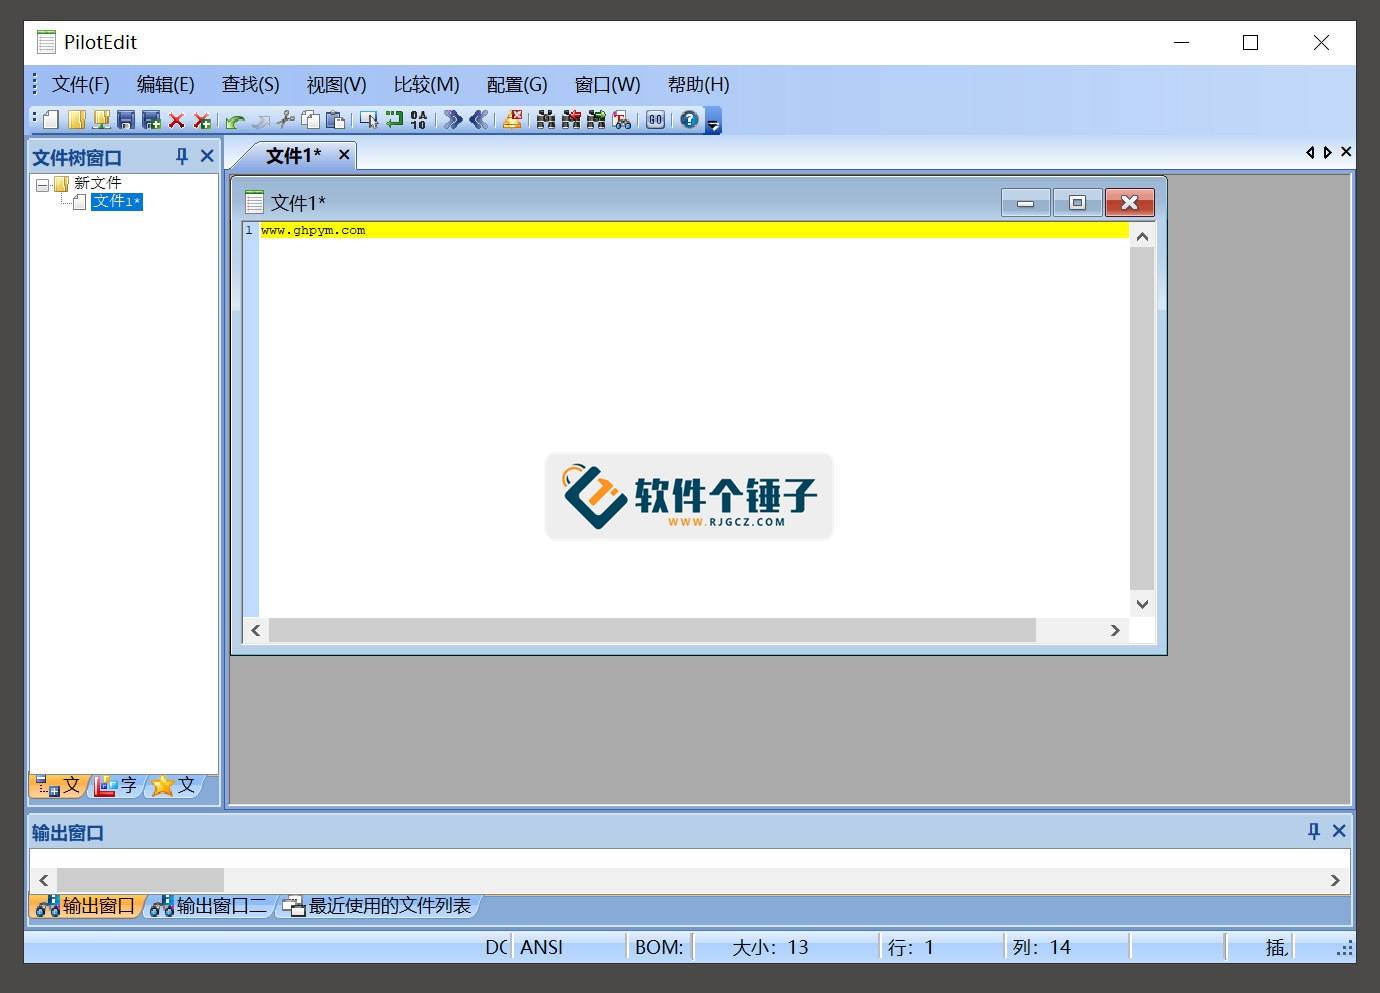Click the New file toolbar icon
1380x993 pixels.
pos(51,120)
